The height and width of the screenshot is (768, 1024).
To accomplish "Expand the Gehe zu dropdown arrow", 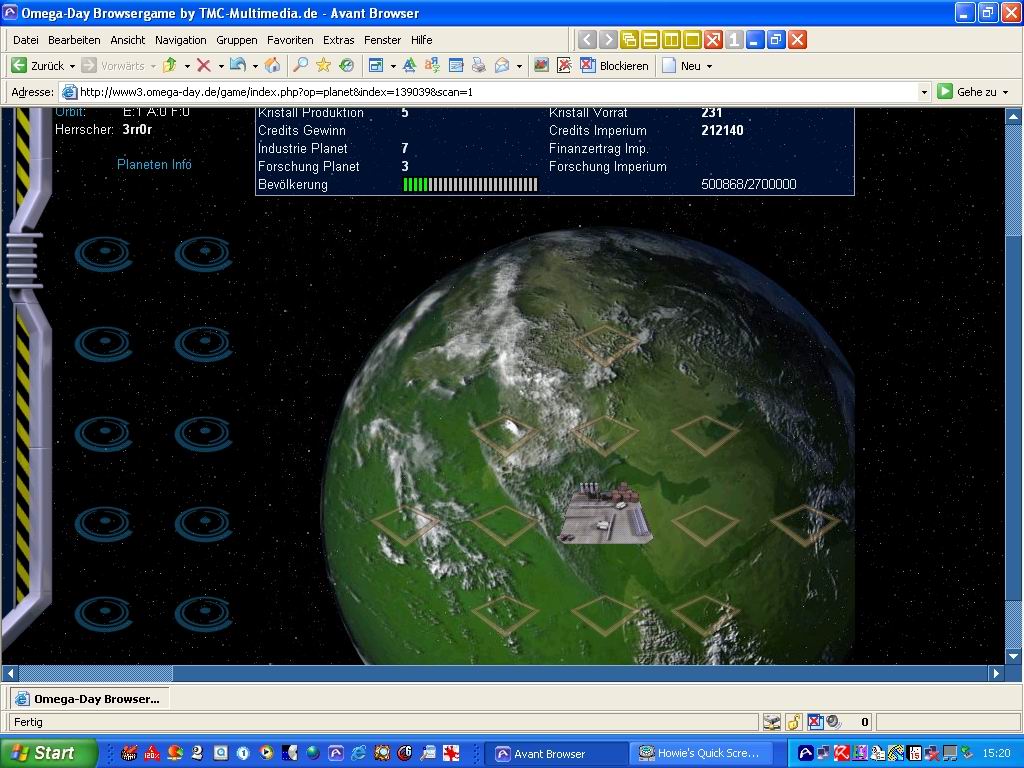I will click(x=1006, y=92).
